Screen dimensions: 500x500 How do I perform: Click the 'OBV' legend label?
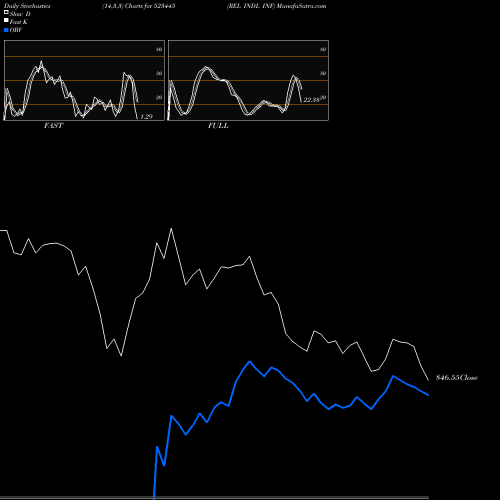tap(16, 30)
